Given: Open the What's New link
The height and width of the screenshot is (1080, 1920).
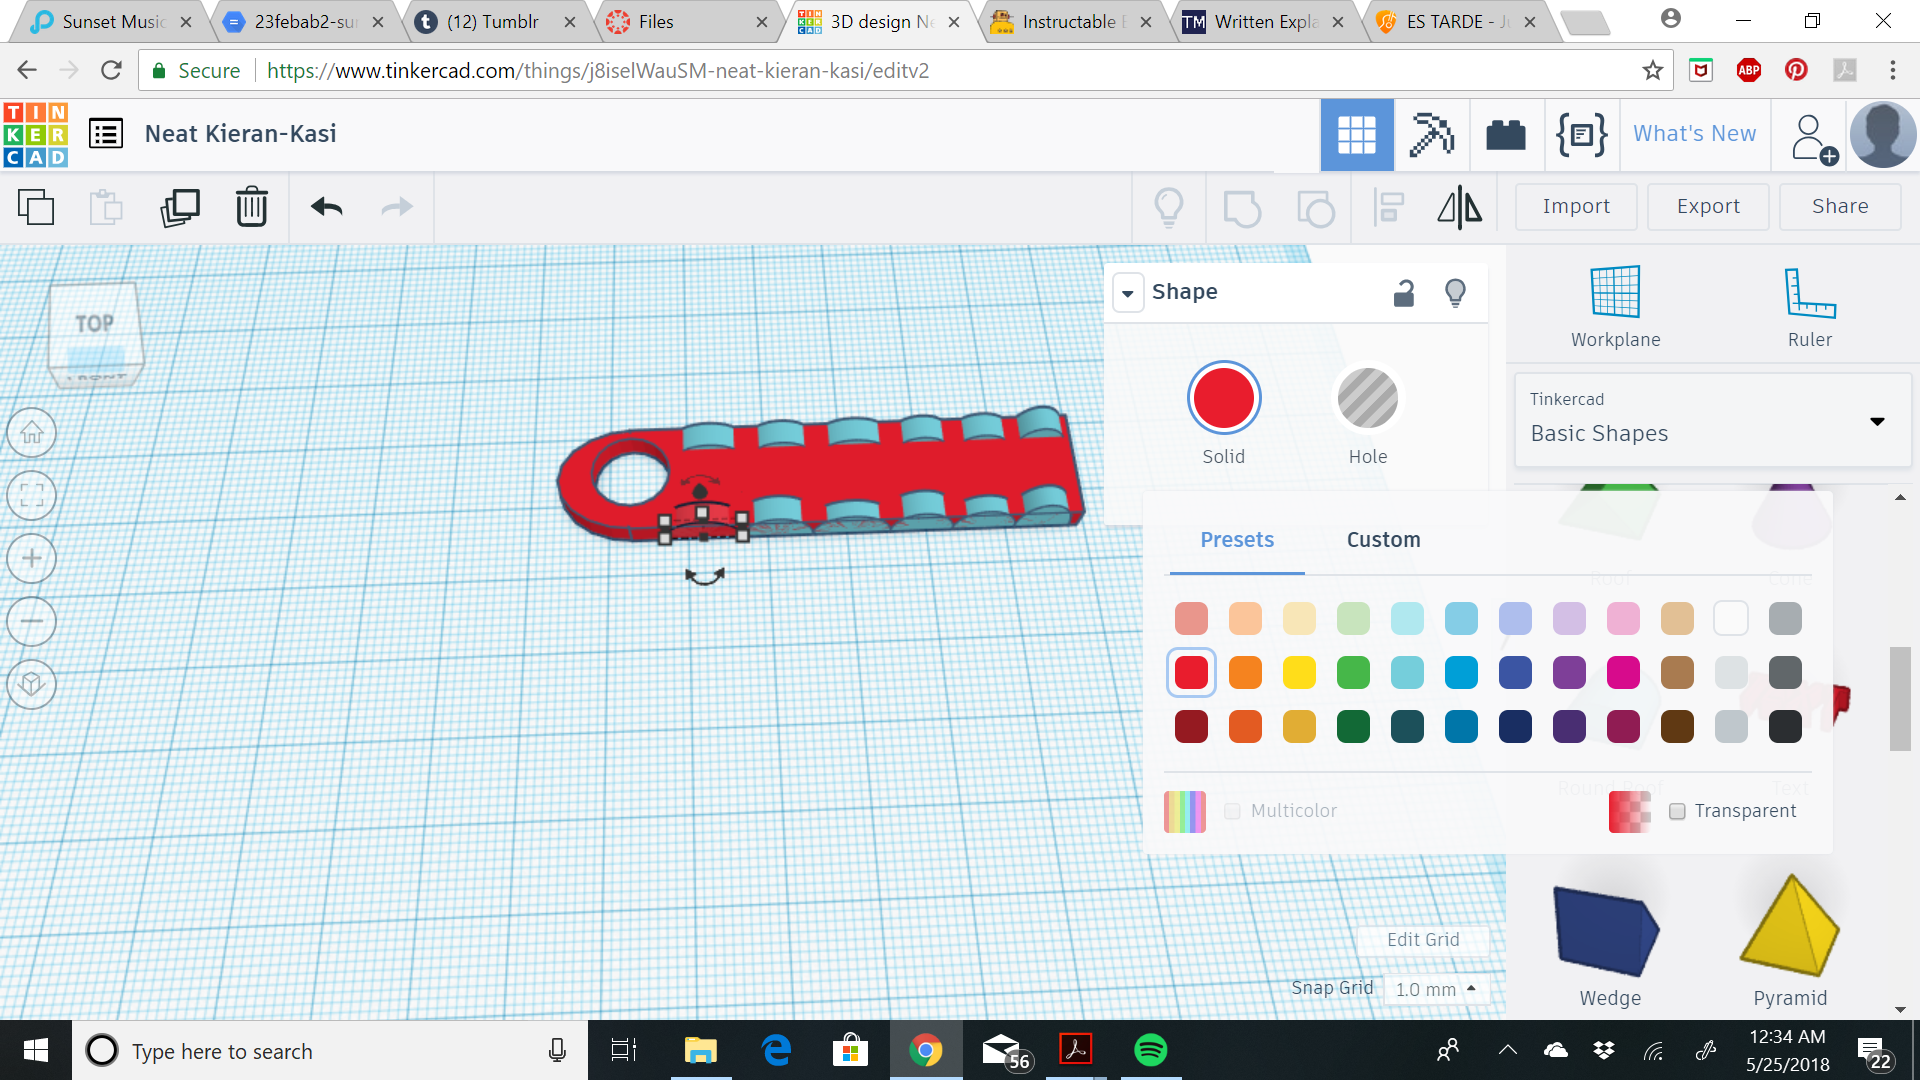Looking at the screenshot, I should pos(1694,134).
